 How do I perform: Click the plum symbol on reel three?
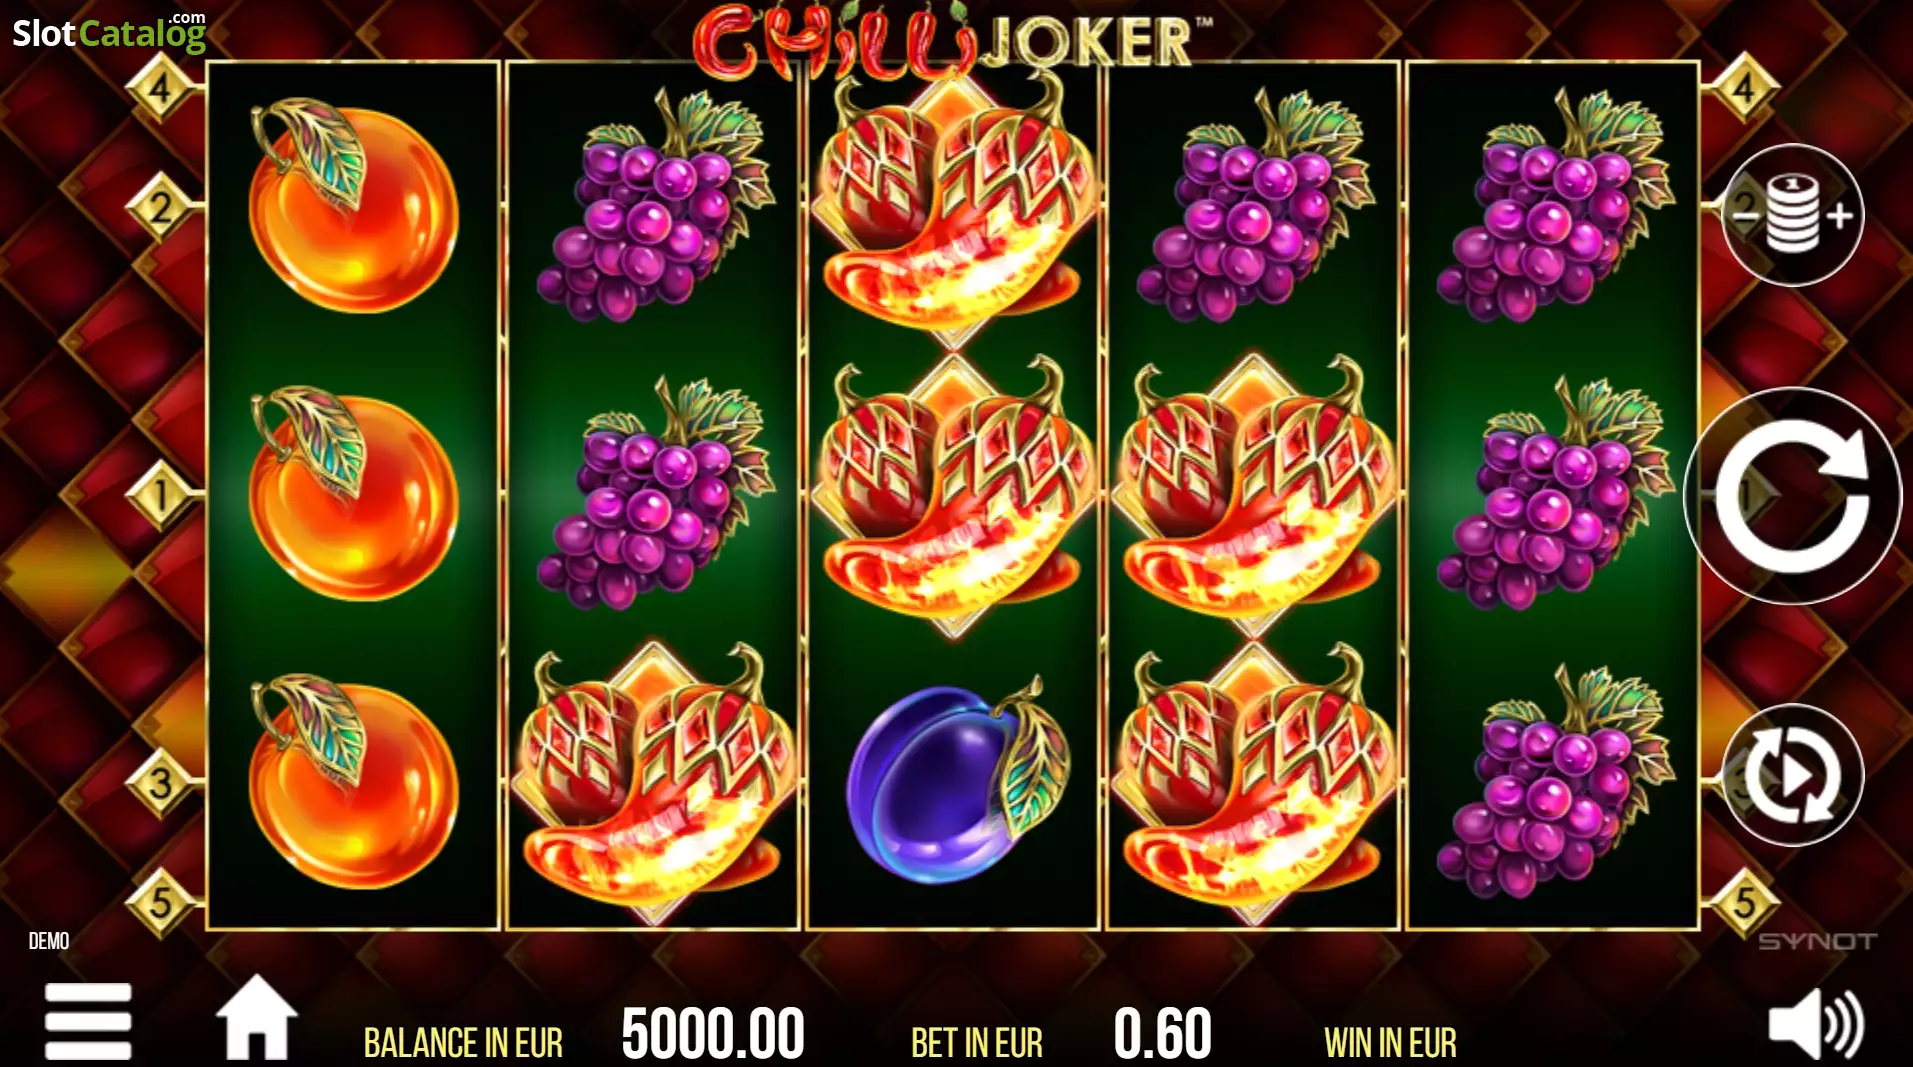click(x=953, y=782)
